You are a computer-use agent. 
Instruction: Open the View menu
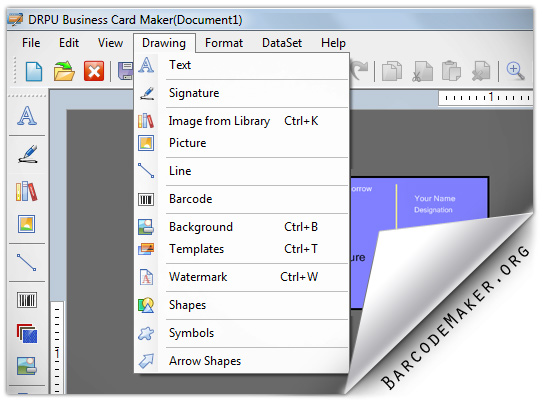click(x=110, y=43)
